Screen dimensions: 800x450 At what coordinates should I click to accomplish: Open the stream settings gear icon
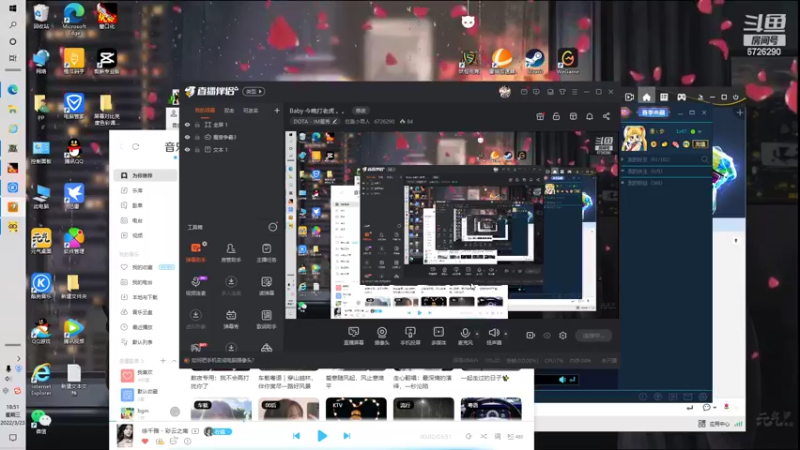563,335
